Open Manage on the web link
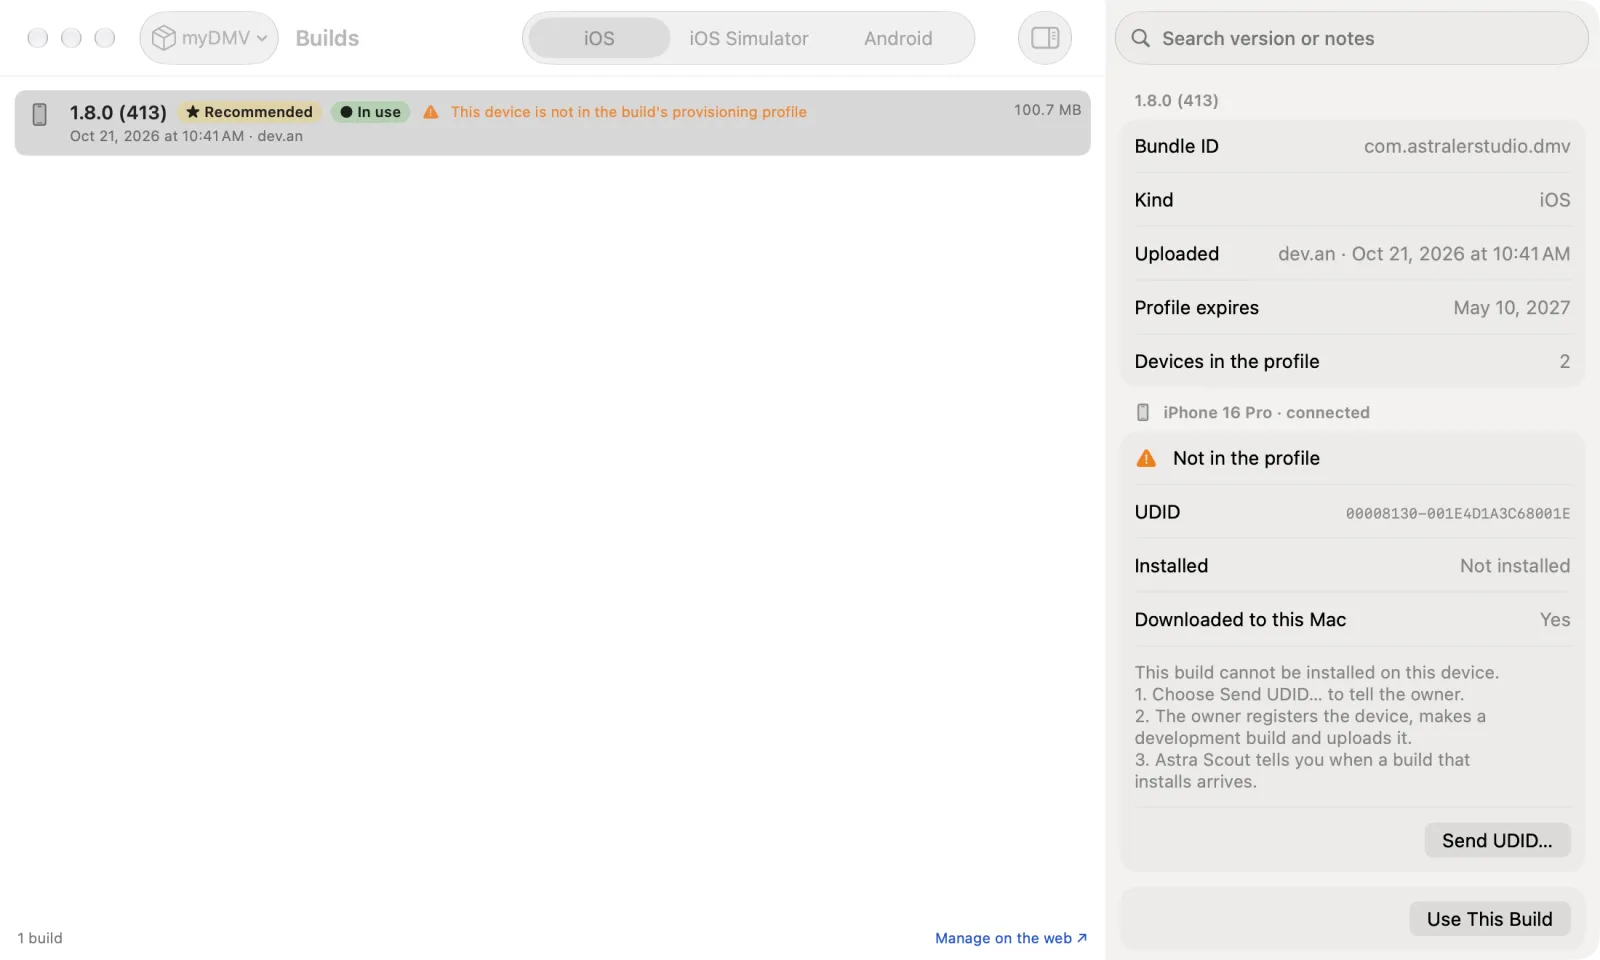 pos(1011,938)
